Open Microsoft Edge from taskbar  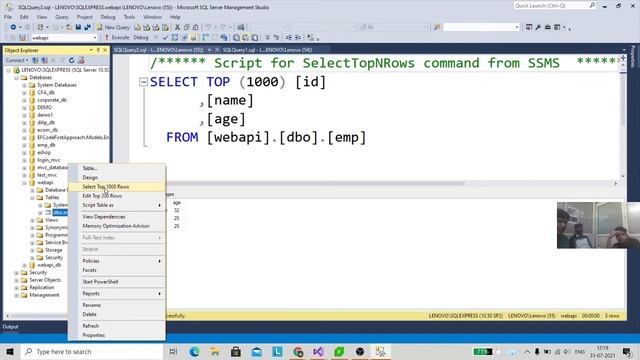194,351
